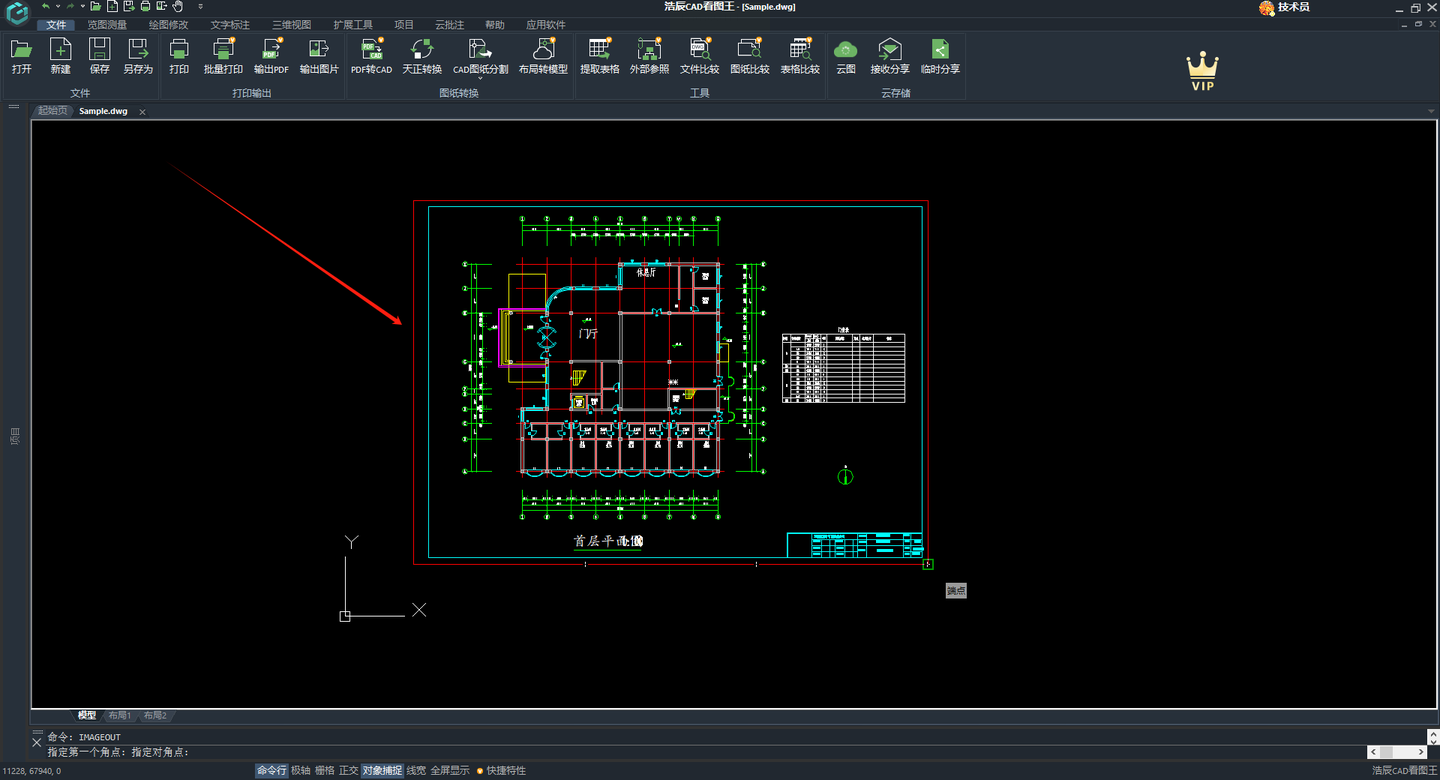Click the command line input field
Viewport: 1440px width, 780px height.
[700, 752]
